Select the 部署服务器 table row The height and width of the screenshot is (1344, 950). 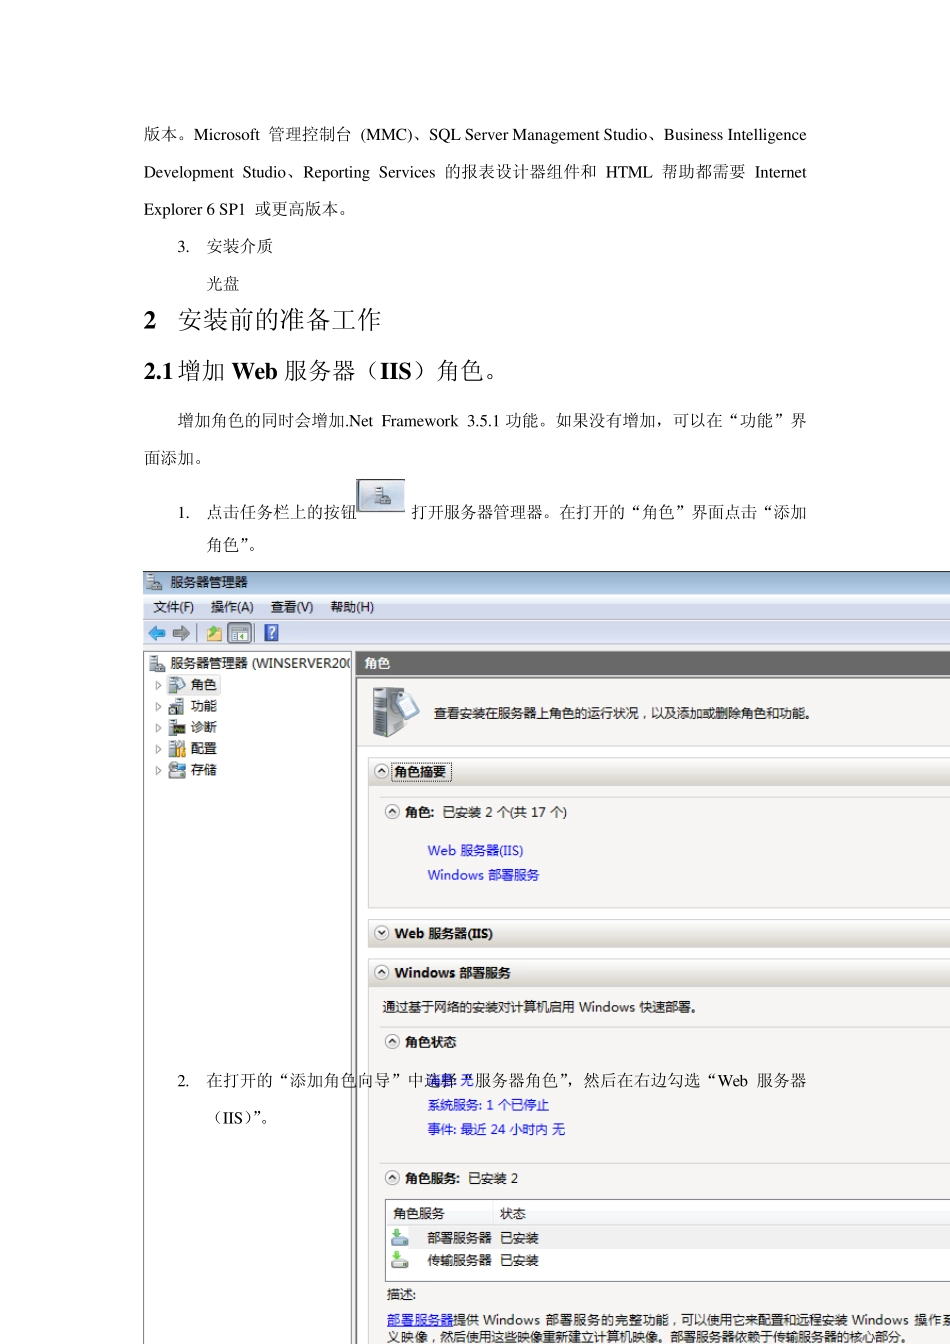tap(668, 1238)
